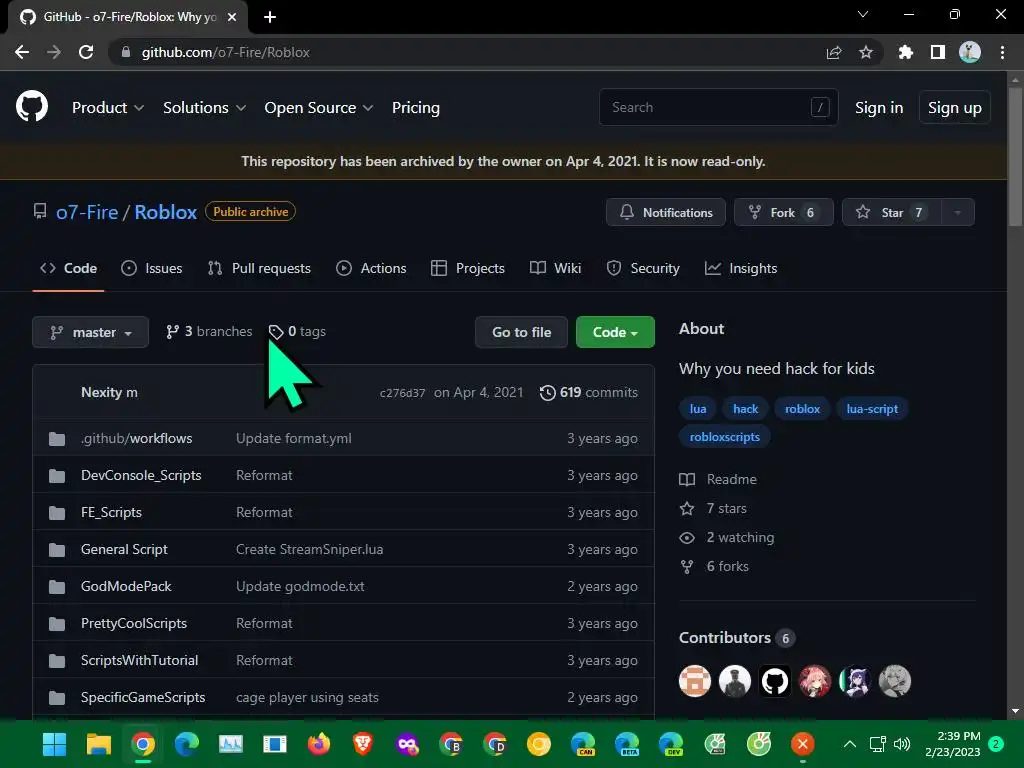Show hidden system tray icons
Viewport: 1024px width, 768px height.
coord(850,744)
